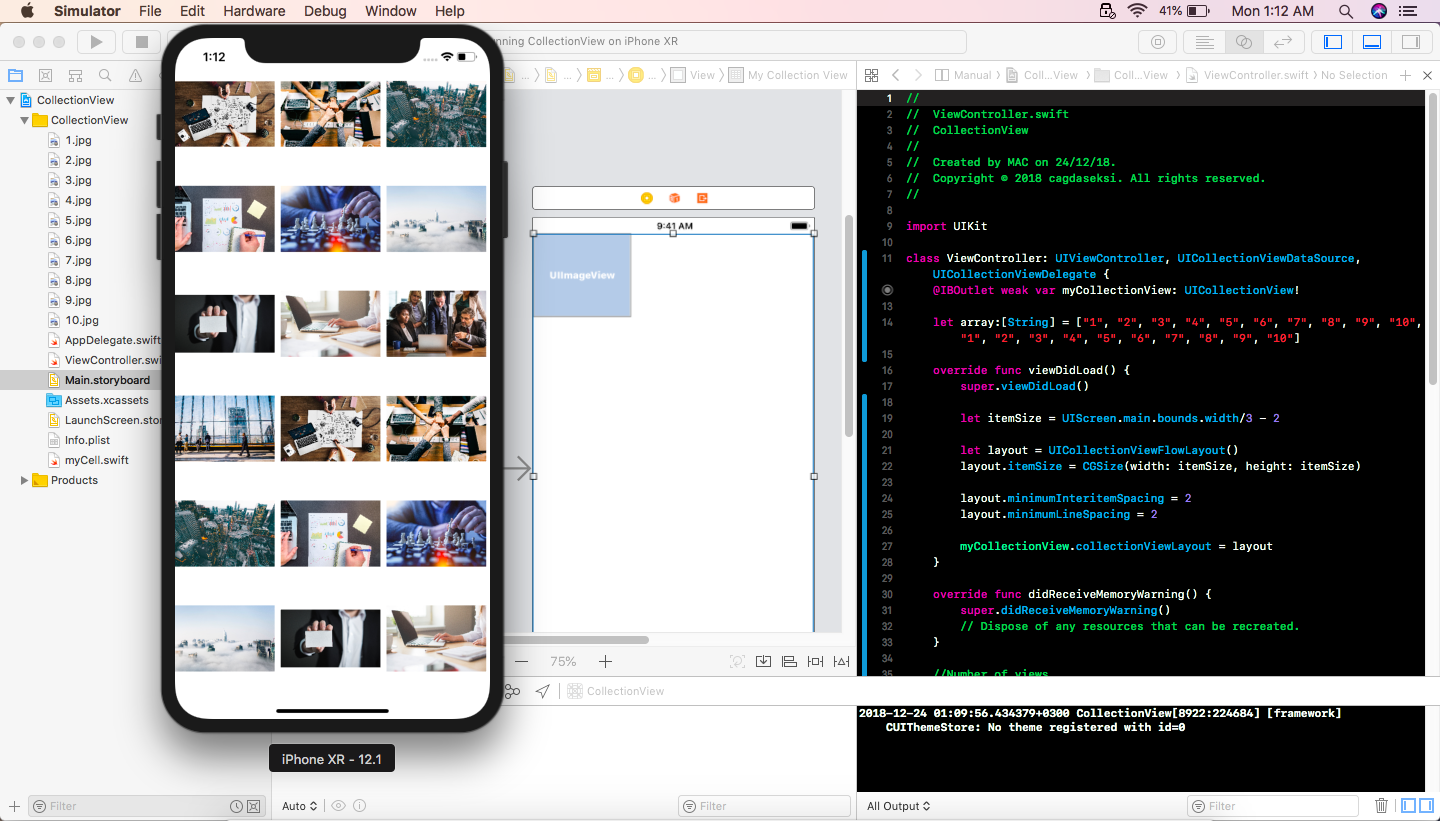Image resolution: width=1440 pixels, height=821 pixels.
Task: Open the Window menu
Action: [x=390, y=11]
